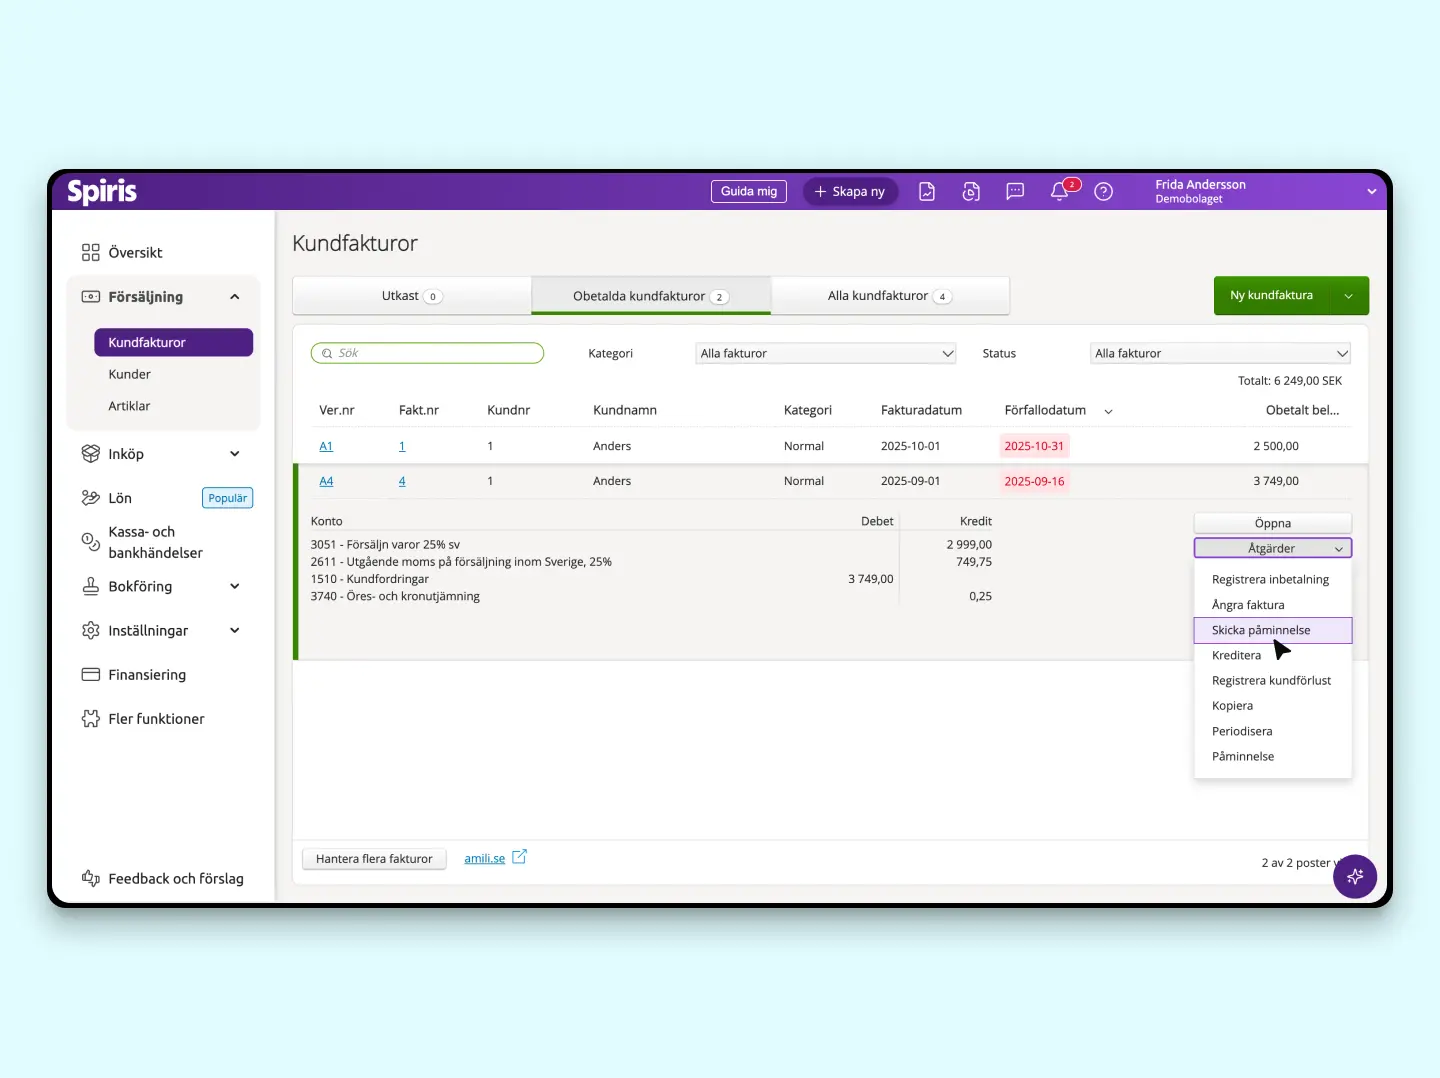Open invoice link A1
The height and width of the screenshot is (1078, 1440).
click(x=326, y=447)
